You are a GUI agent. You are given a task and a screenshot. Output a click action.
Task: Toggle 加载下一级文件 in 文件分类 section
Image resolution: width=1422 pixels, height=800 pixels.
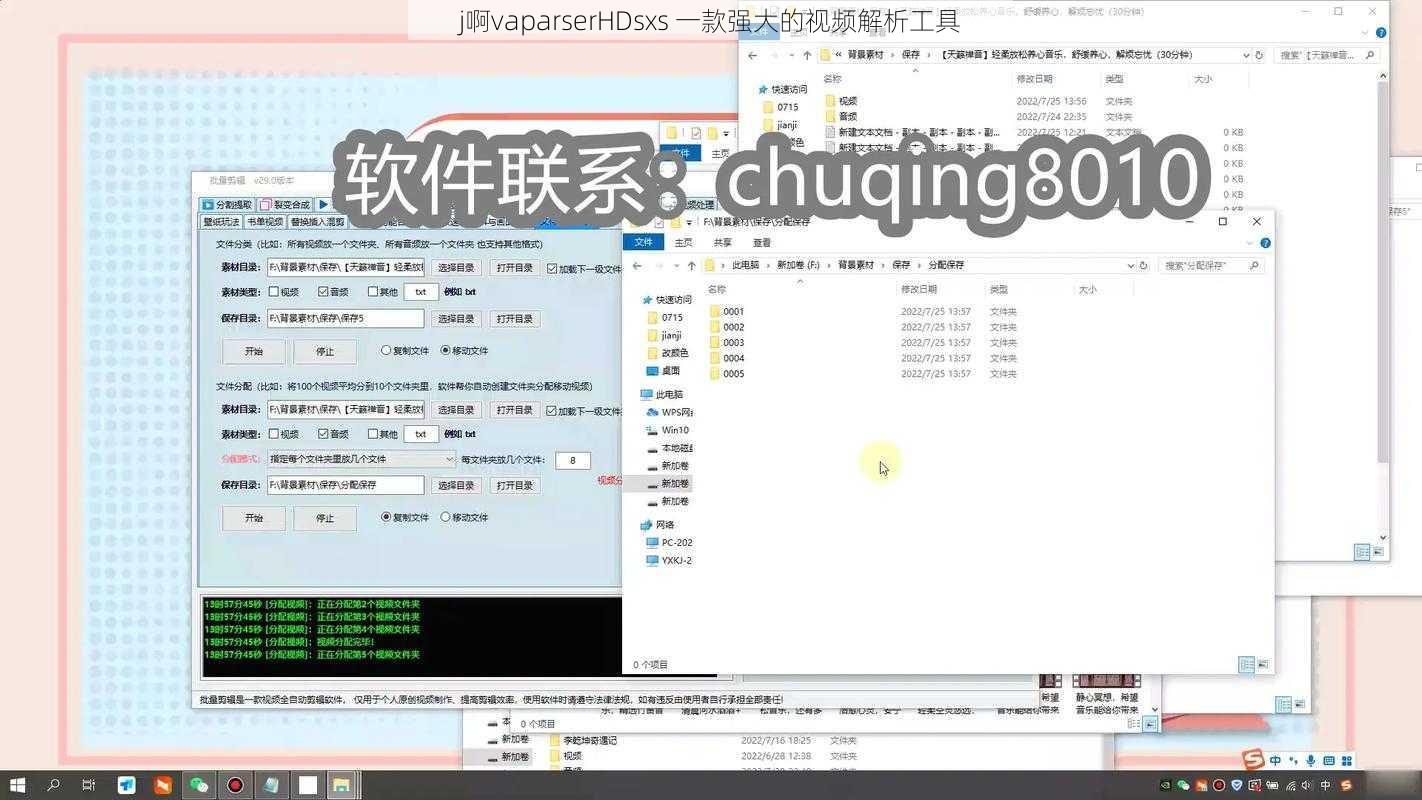[x=551, y=268]
